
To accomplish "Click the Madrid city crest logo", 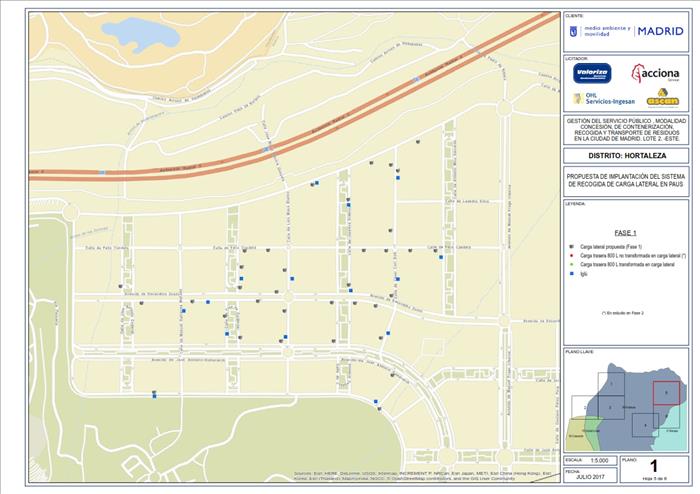I will pos(574,32).
